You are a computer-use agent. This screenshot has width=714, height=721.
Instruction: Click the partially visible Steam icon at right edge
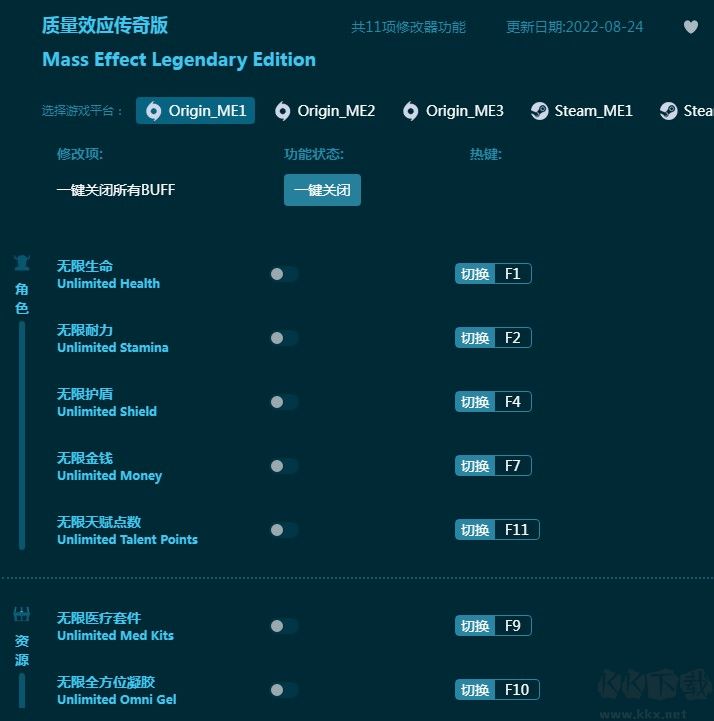coord(668,111)
